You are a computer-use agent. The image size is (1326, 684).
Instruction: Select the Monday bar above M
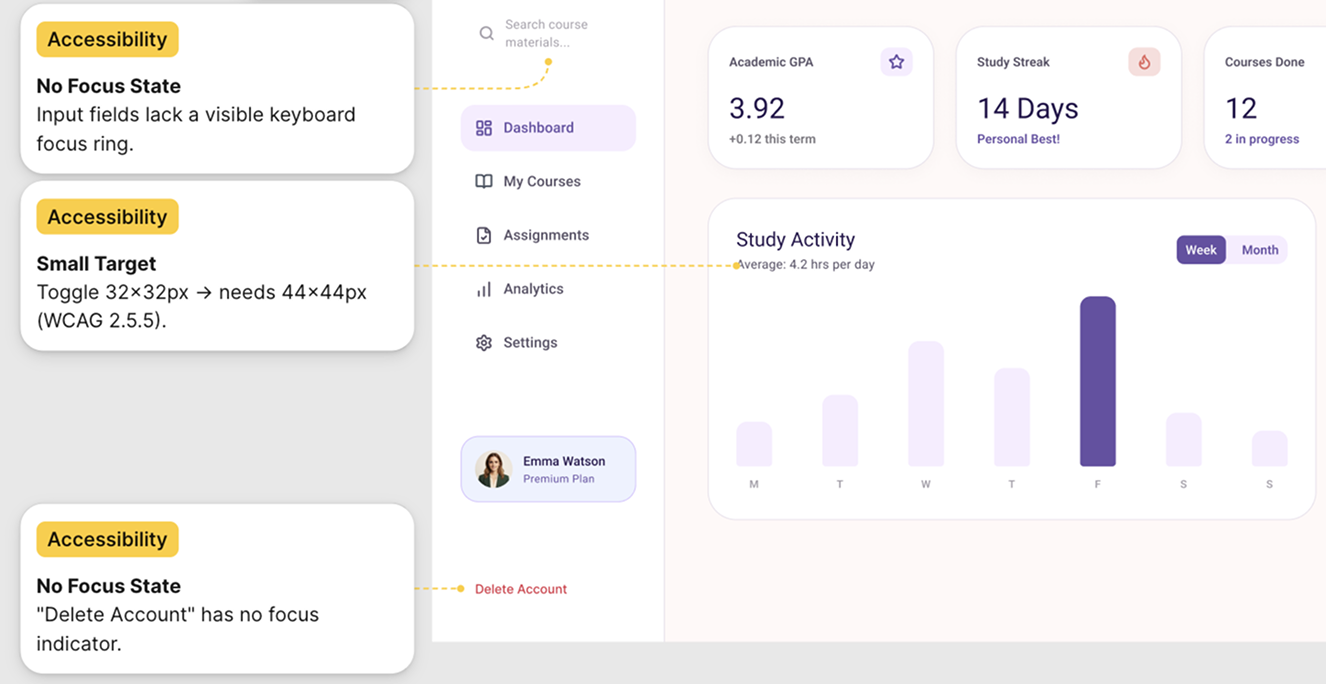[x=754, y=444]
